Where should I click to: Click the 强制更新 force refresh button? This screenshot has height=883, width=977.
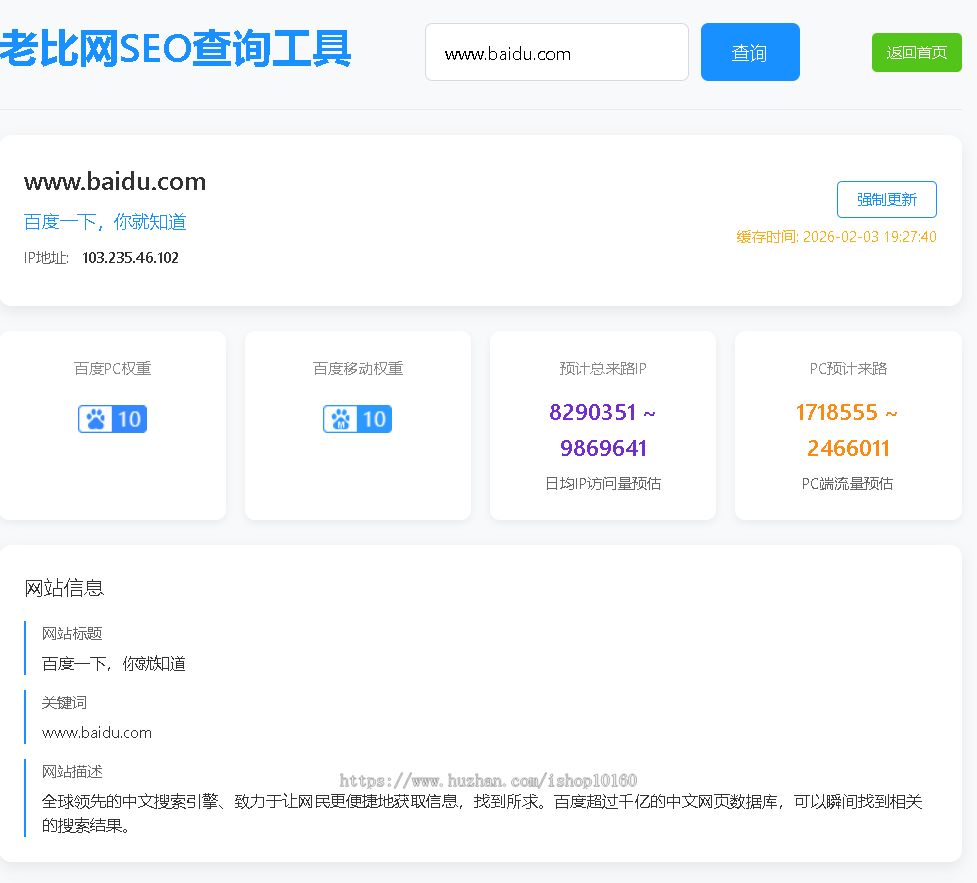point(886,199)
